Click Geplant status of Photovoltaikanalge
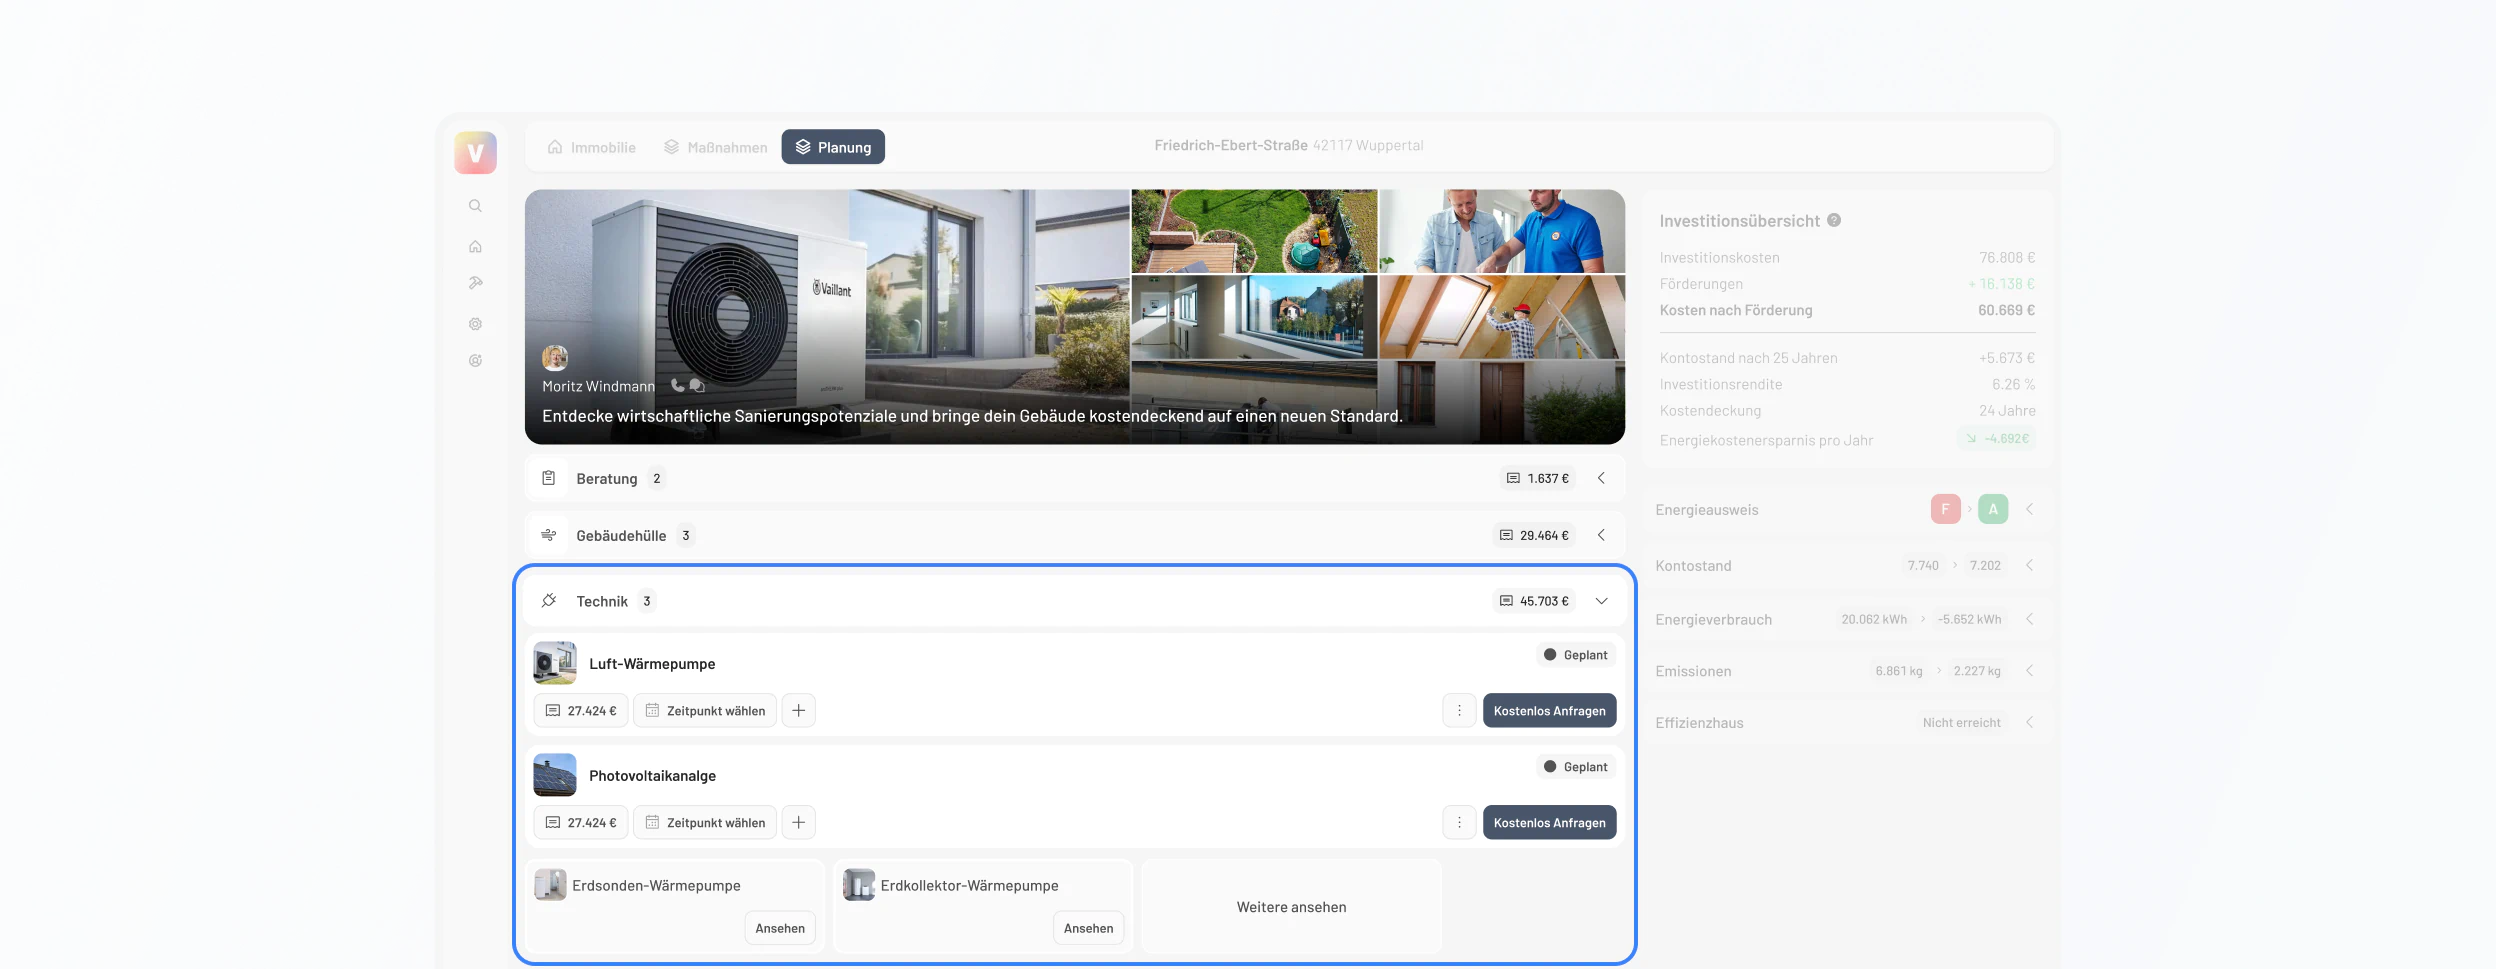The height and width of the screenshot is (969, 2496). (1576, 767)
